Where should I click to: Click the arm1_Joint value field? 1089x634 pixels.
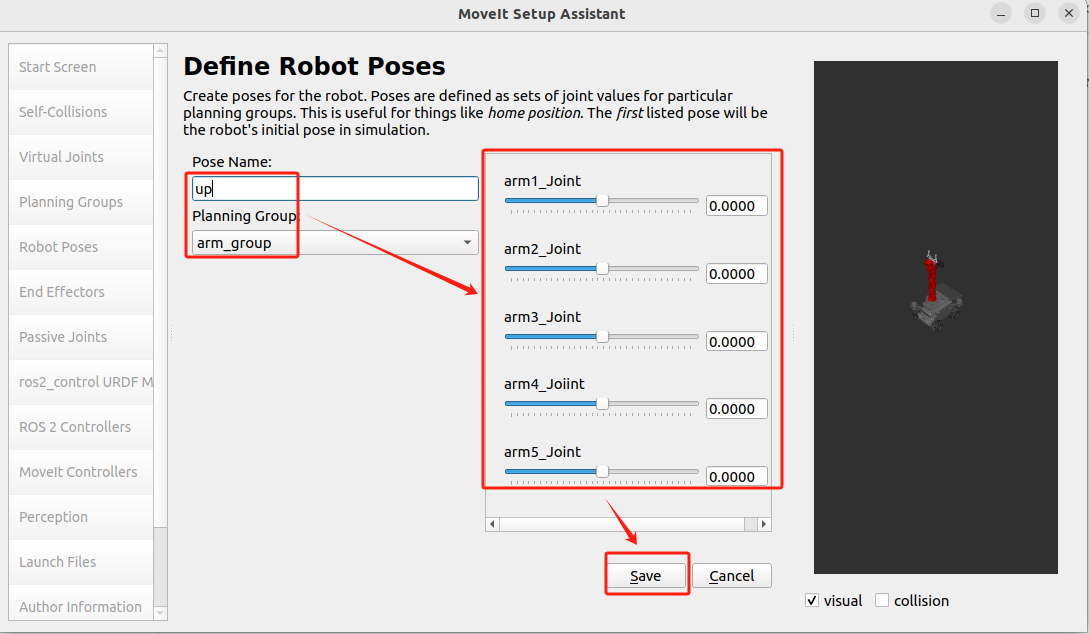pos(736,206)
